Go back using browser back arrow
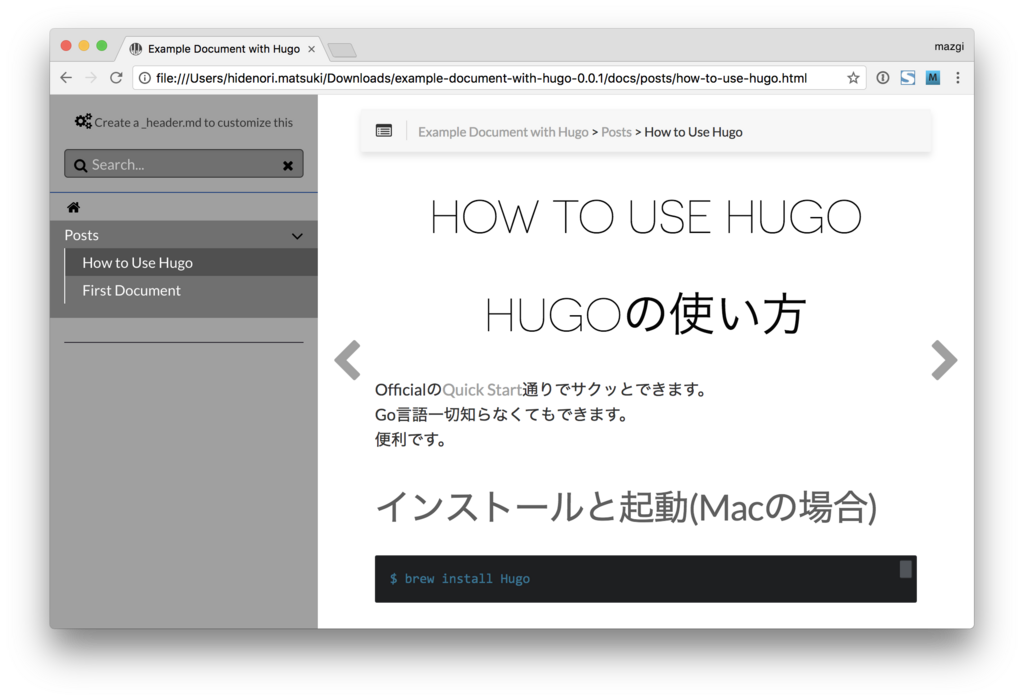This screenshot has height=700, width=1024. 66,78
